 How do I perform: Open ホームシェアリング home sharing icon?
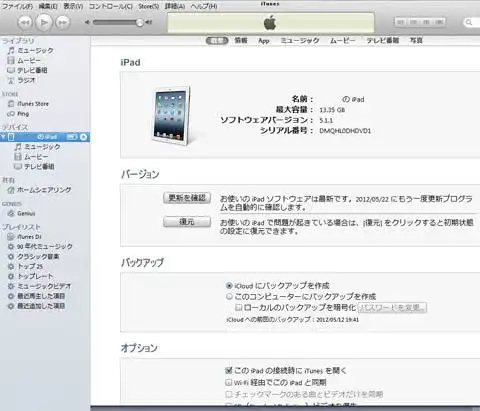(11, 190)
